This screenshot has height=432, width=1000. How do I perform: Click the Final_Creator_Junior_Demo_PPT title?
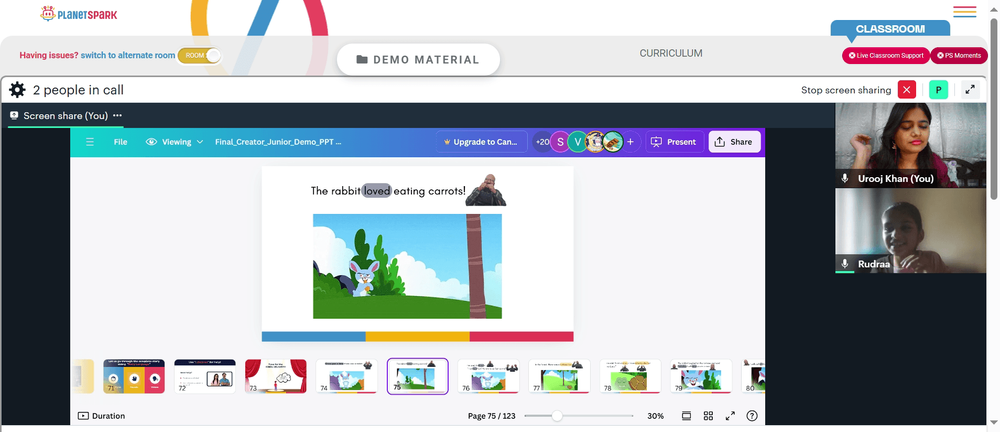point(278,142)
